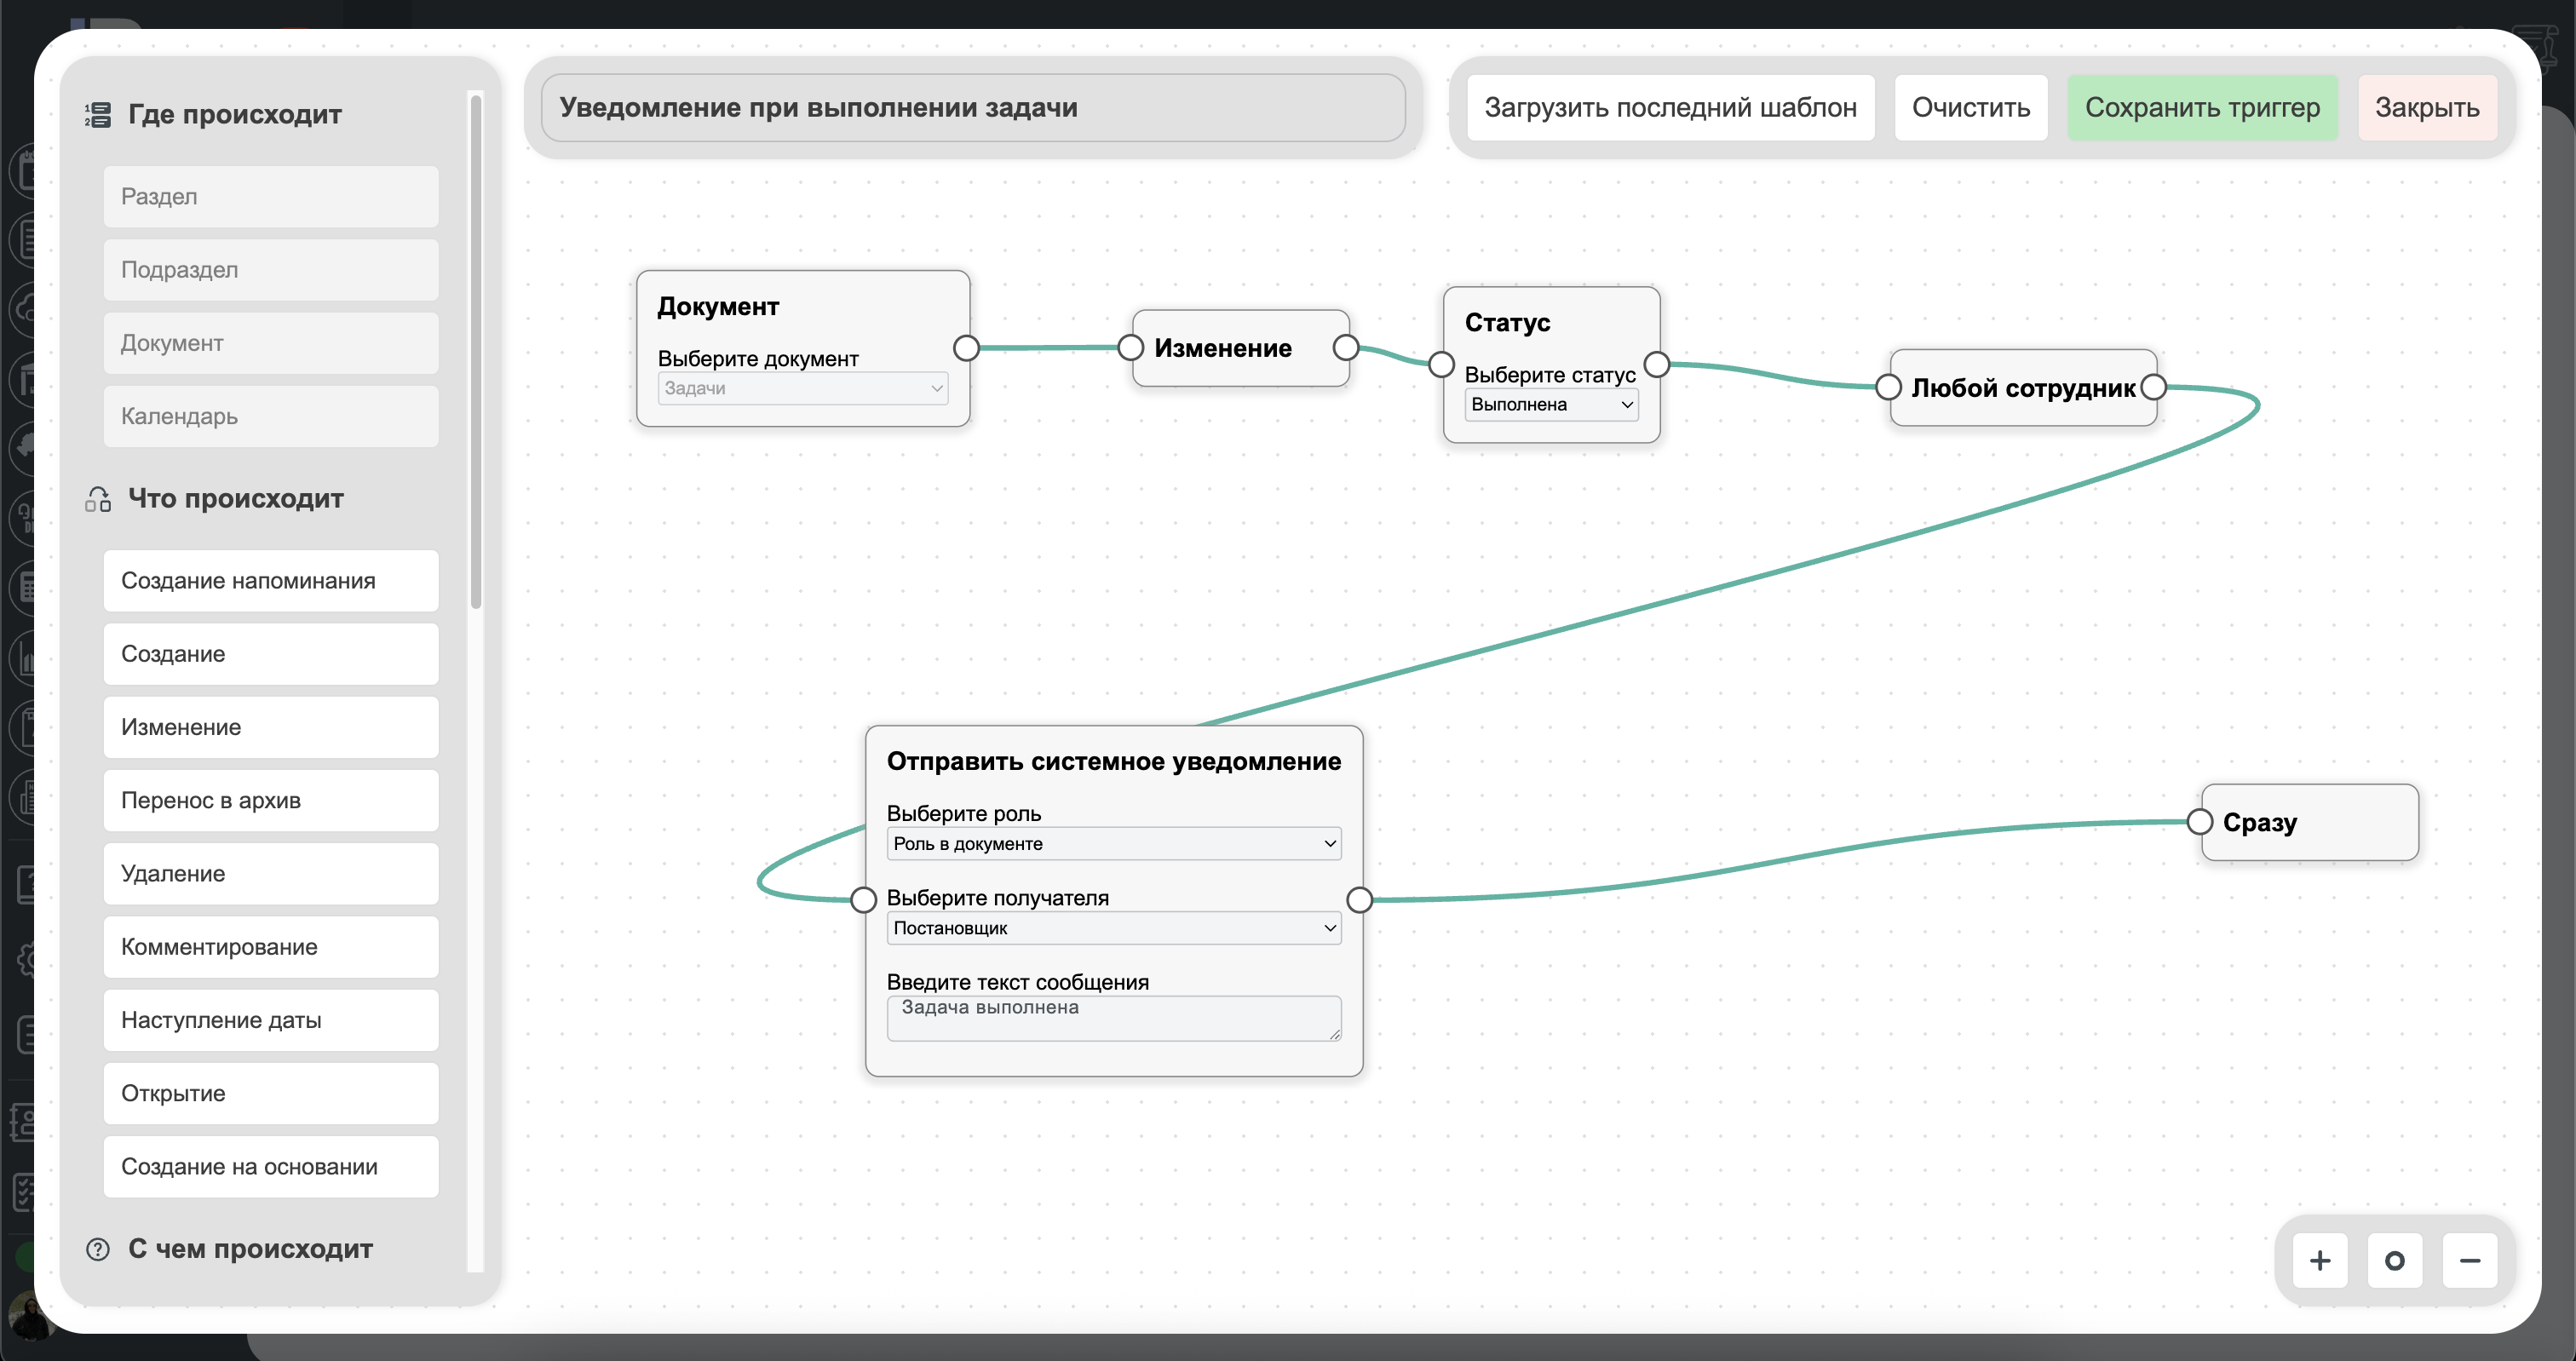
Task: Open the 'Выберите роль' dropdown
Action: (x=1113, y=843)
